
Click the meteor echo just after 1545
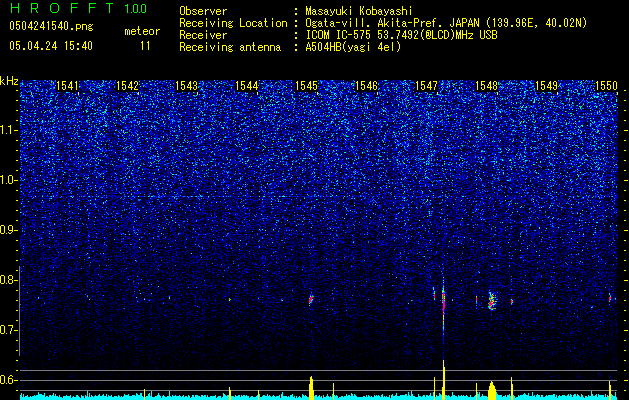pos(311,300)
